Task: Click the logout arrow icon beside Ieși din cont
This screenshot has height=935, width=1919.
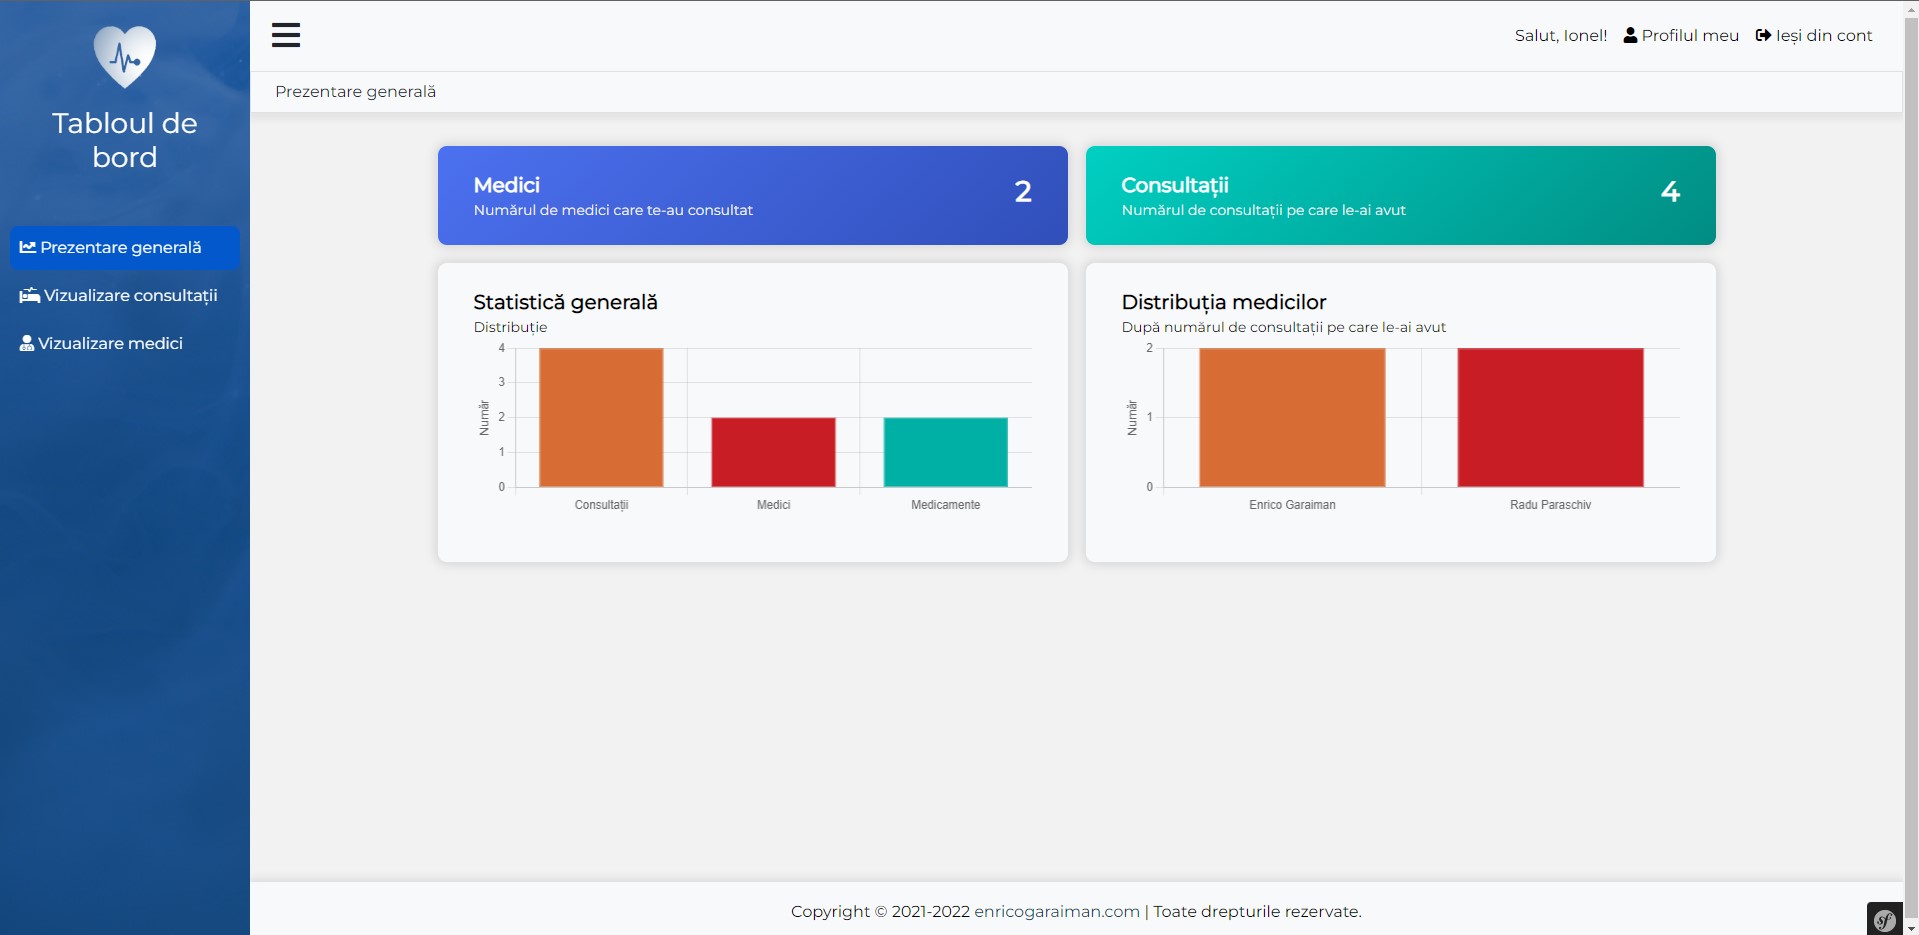Action: (1763, 35)
